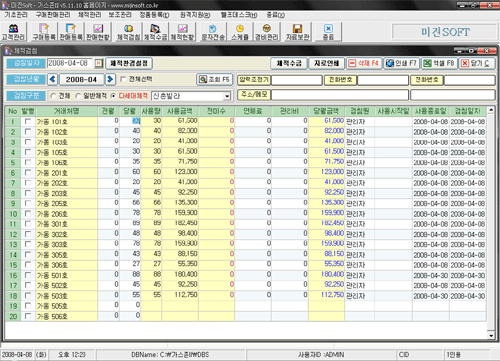Image resolution: width=500 pixels, height=361 pixels.
Task: Click the 체적수금 button in reading window
Action: point(289,63)
